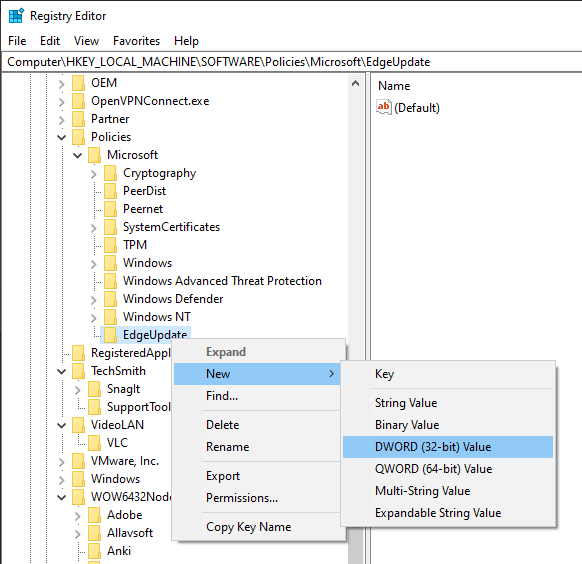
Task: Expand the SystemCertificates key
Action: (x=94, y=227)
